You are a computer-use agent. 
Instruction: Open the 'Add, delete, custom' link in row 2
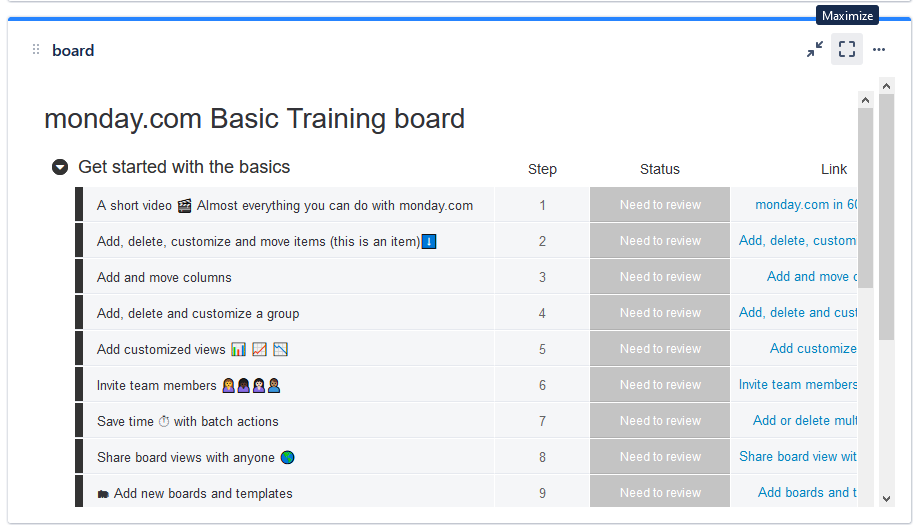tap(798, 240)
